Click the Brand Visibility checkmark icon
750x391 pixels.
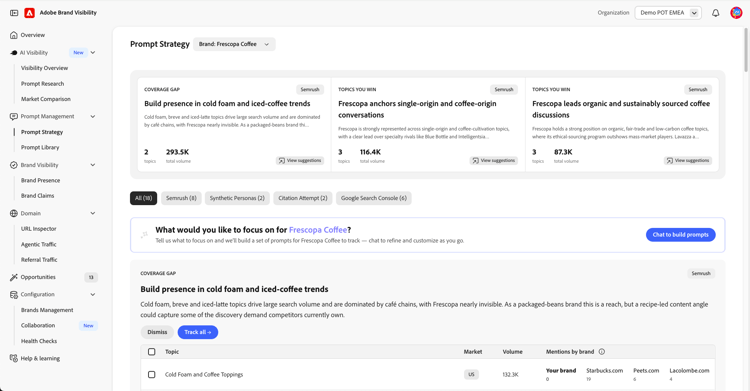tap(14, 165)
